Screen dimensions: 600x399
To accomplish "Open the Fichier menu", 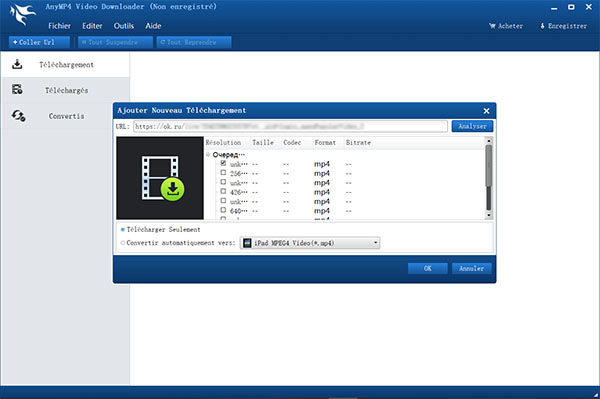I will (59, 26).
